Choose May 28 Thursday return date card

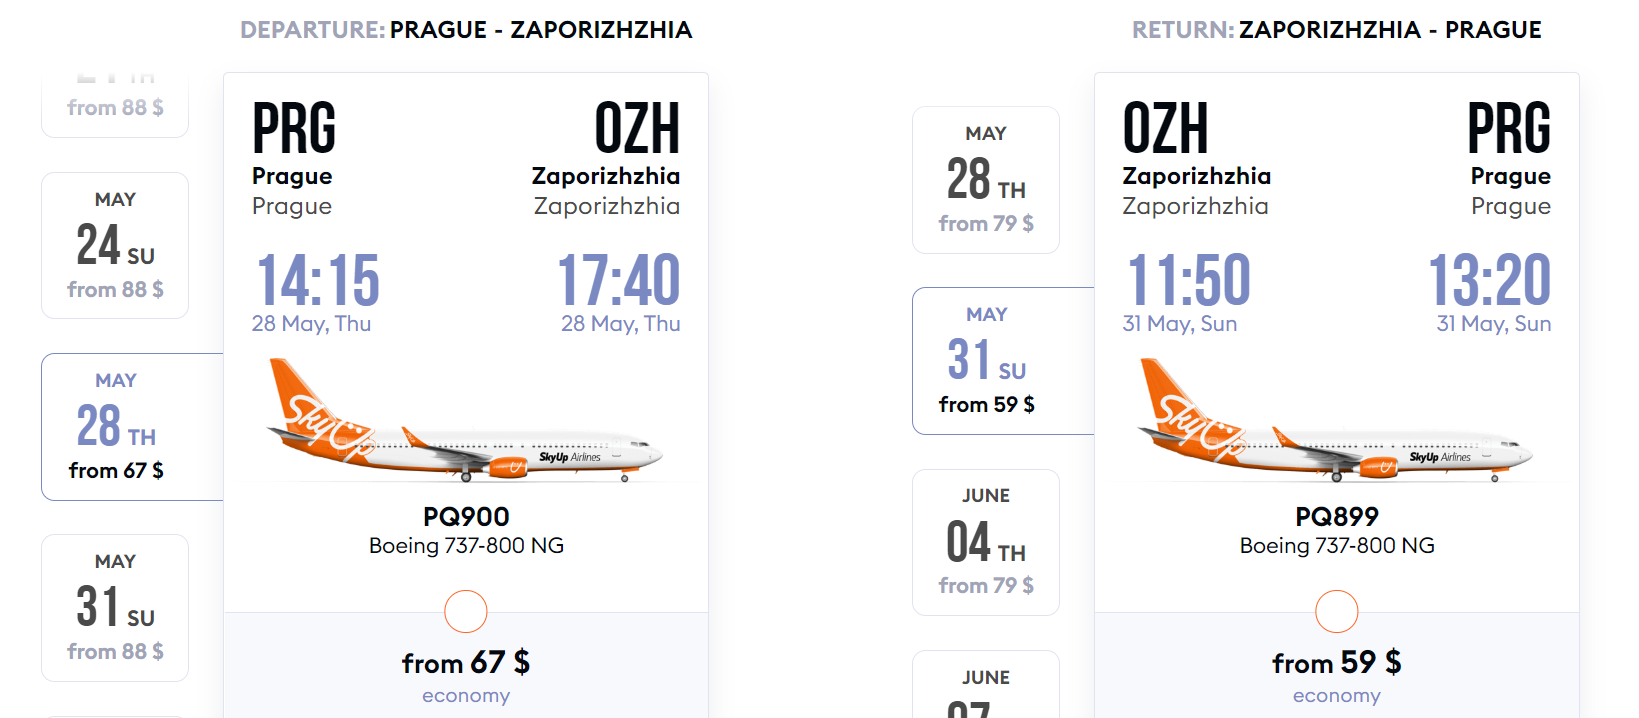click(986, 180)
